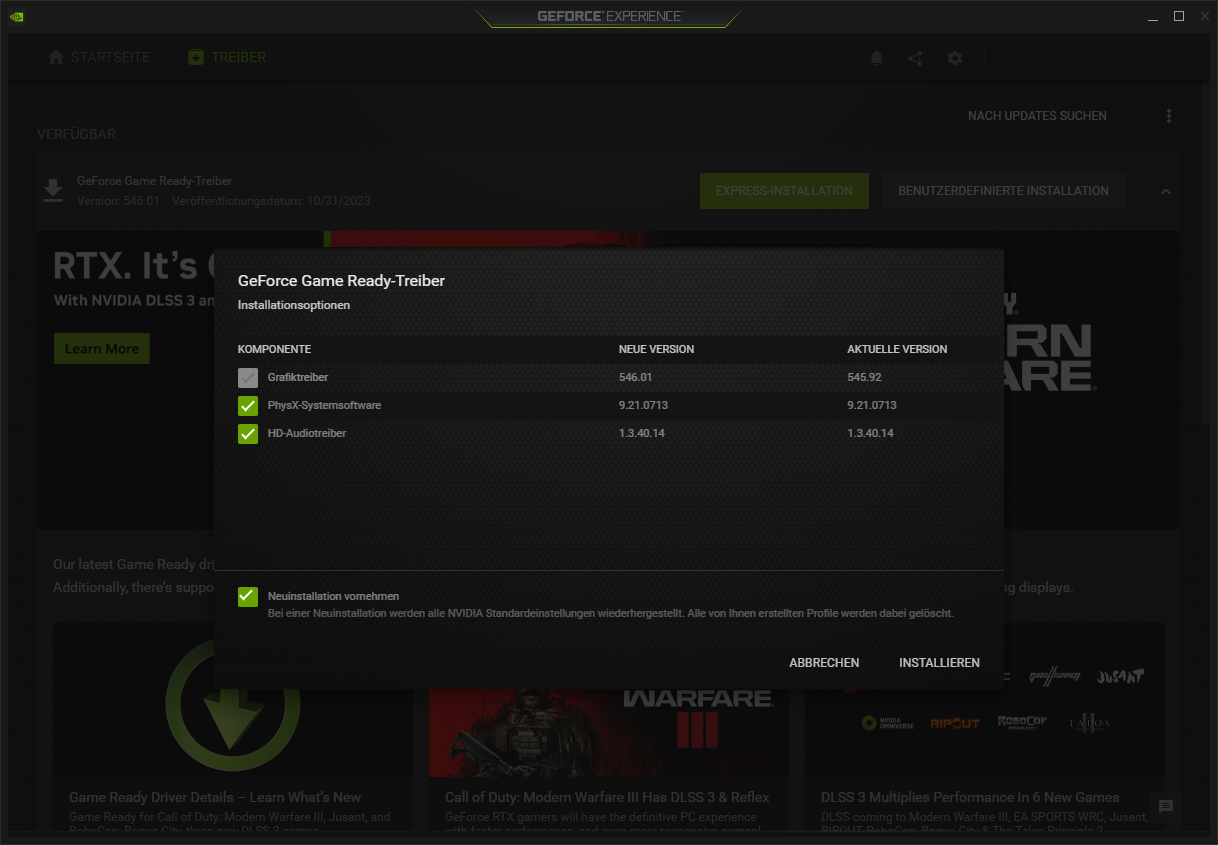This screenshot has width=1218, height=845.
Task: Open the share icon menu
Action: point(915,58)
